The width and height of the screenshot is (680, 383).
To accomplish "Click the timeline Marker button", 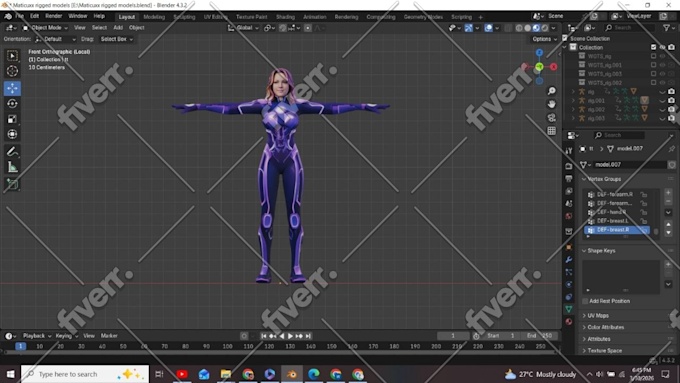I will pos(109,336).
